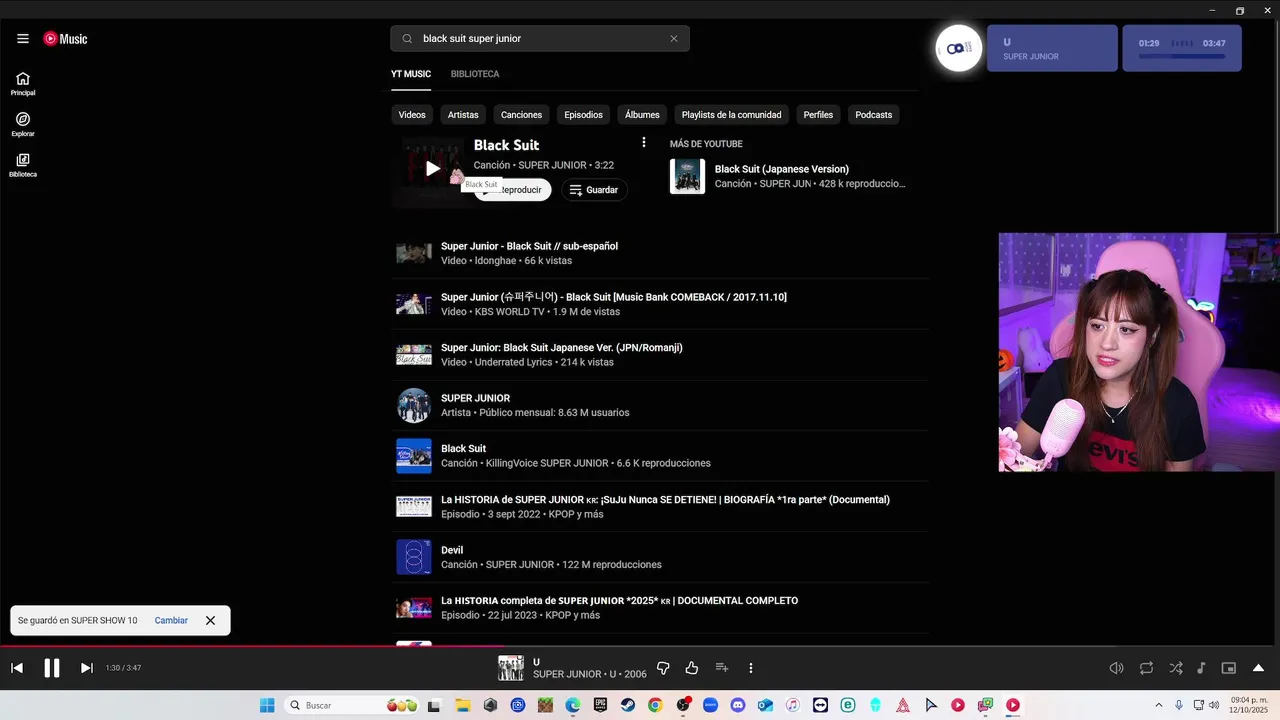The height and width of the screenshot is (720, 1280).
Task: Open more actions menu in player bar
Action: click(751, 668)
